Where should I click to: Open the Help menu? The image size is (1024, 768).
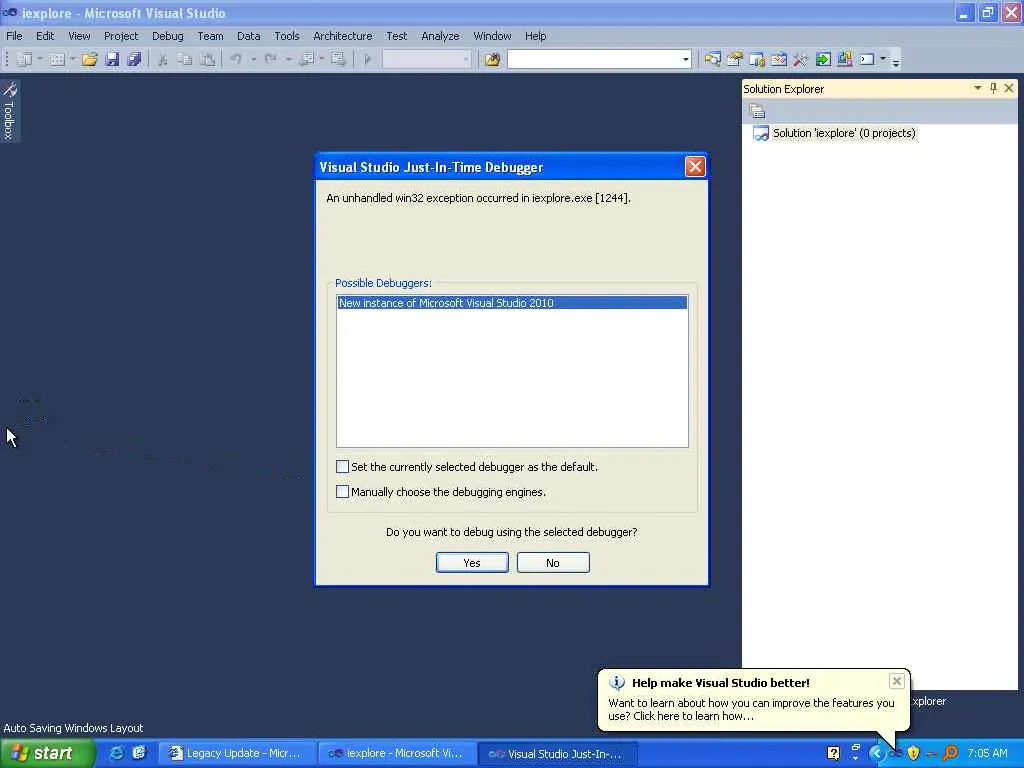tap(536, 36)
